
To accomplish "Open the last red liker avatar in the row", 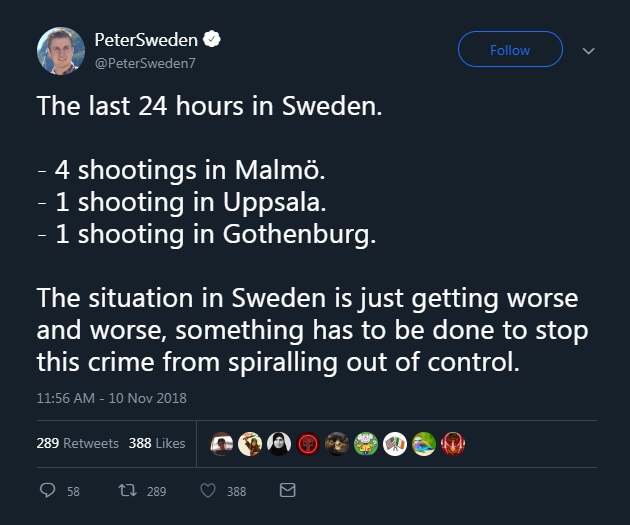I will pyautogui.click(x=453, y=443).
